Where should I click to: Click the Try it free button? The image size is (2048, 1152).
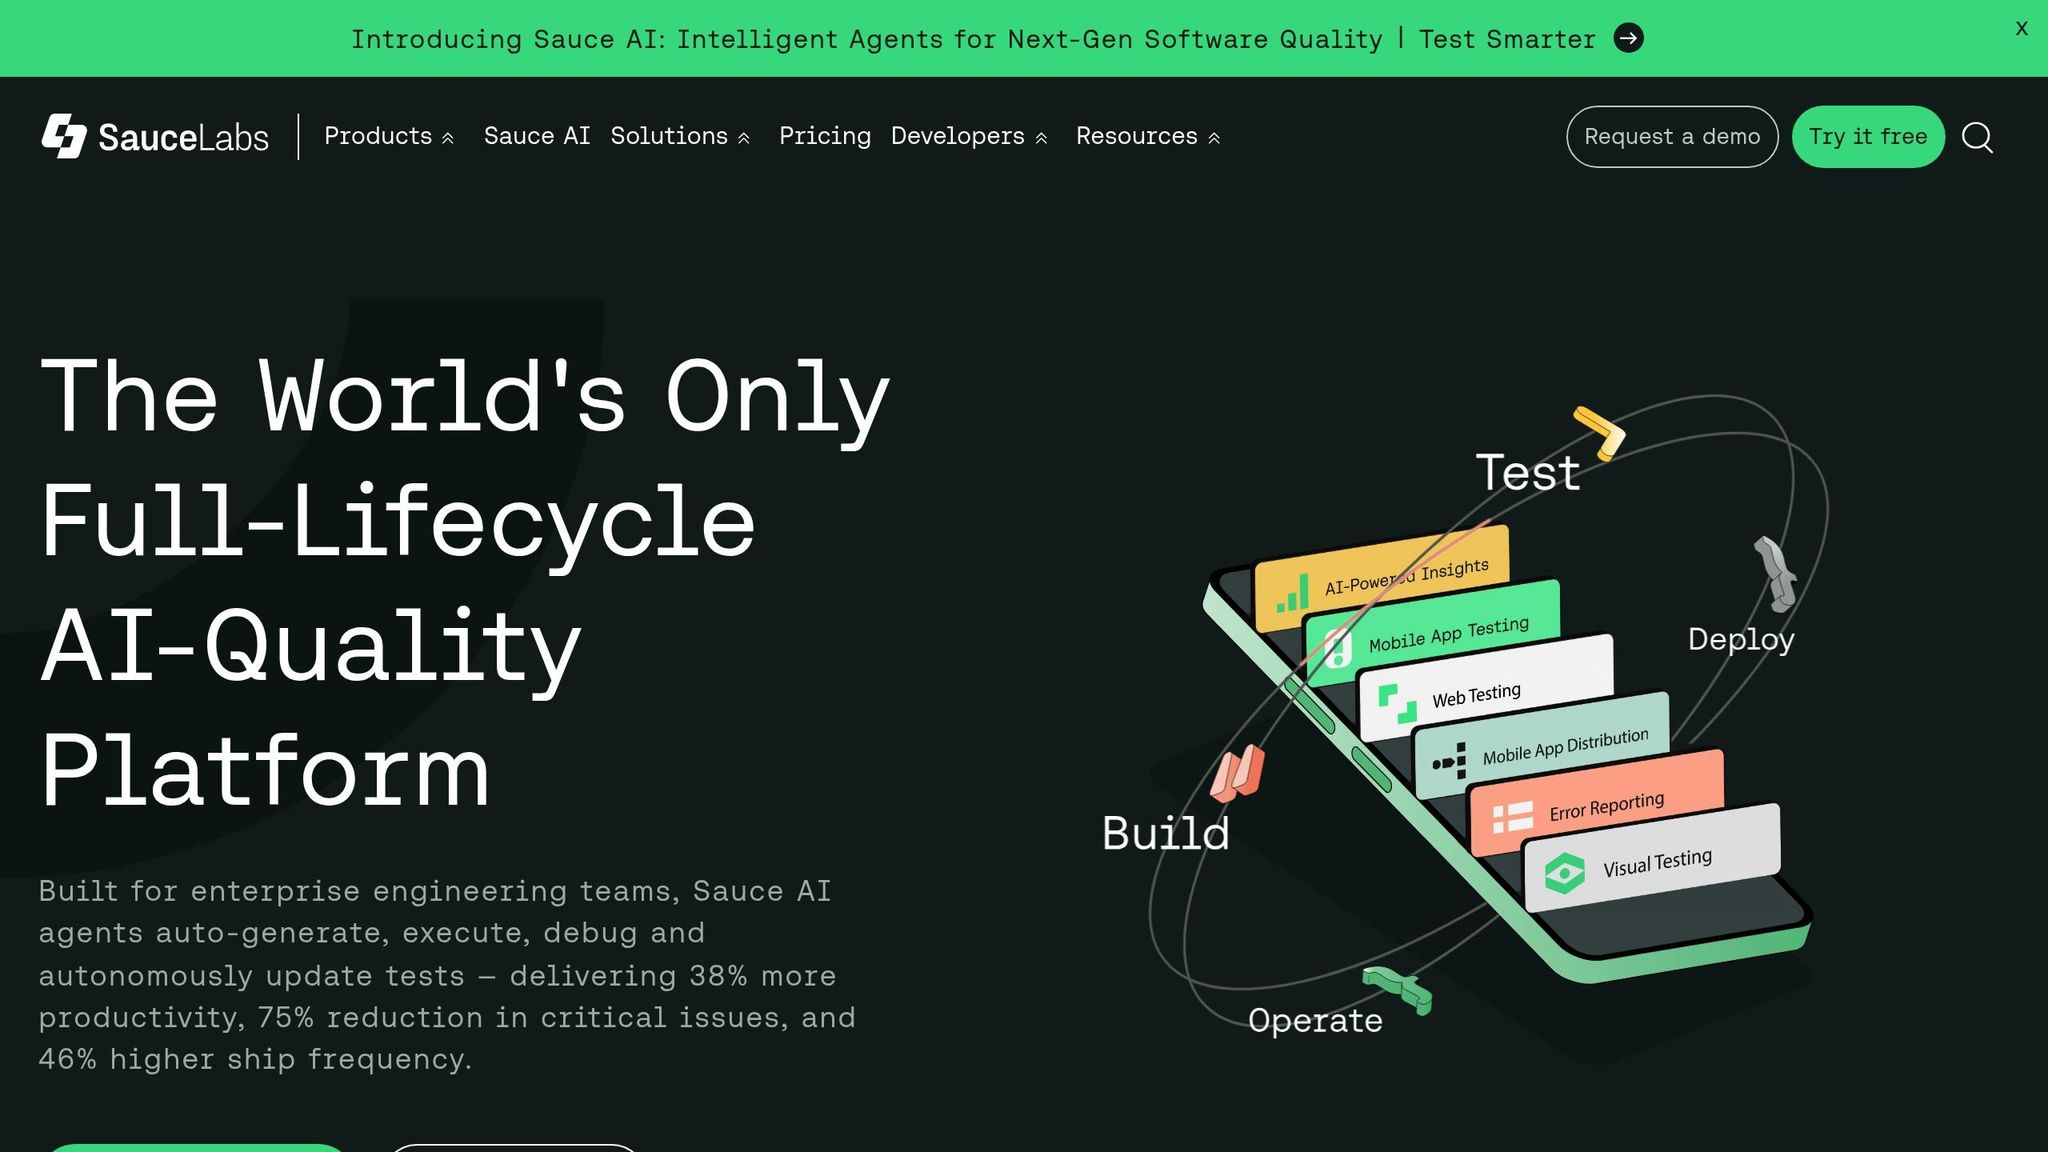click(x=1868, y=137)
